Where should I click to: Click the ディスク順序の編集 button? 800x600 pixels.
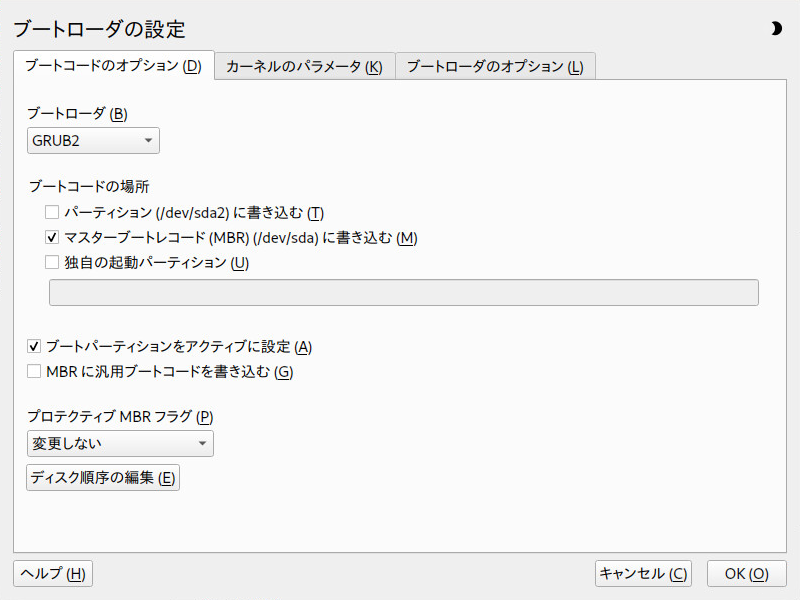[x=103, y=477]
